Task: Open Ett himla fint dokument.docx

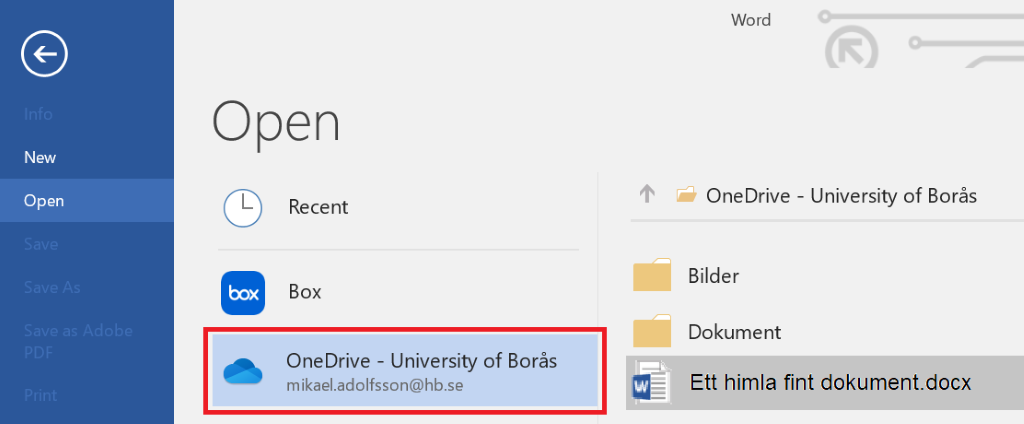Action: click(x=830, y=382)
